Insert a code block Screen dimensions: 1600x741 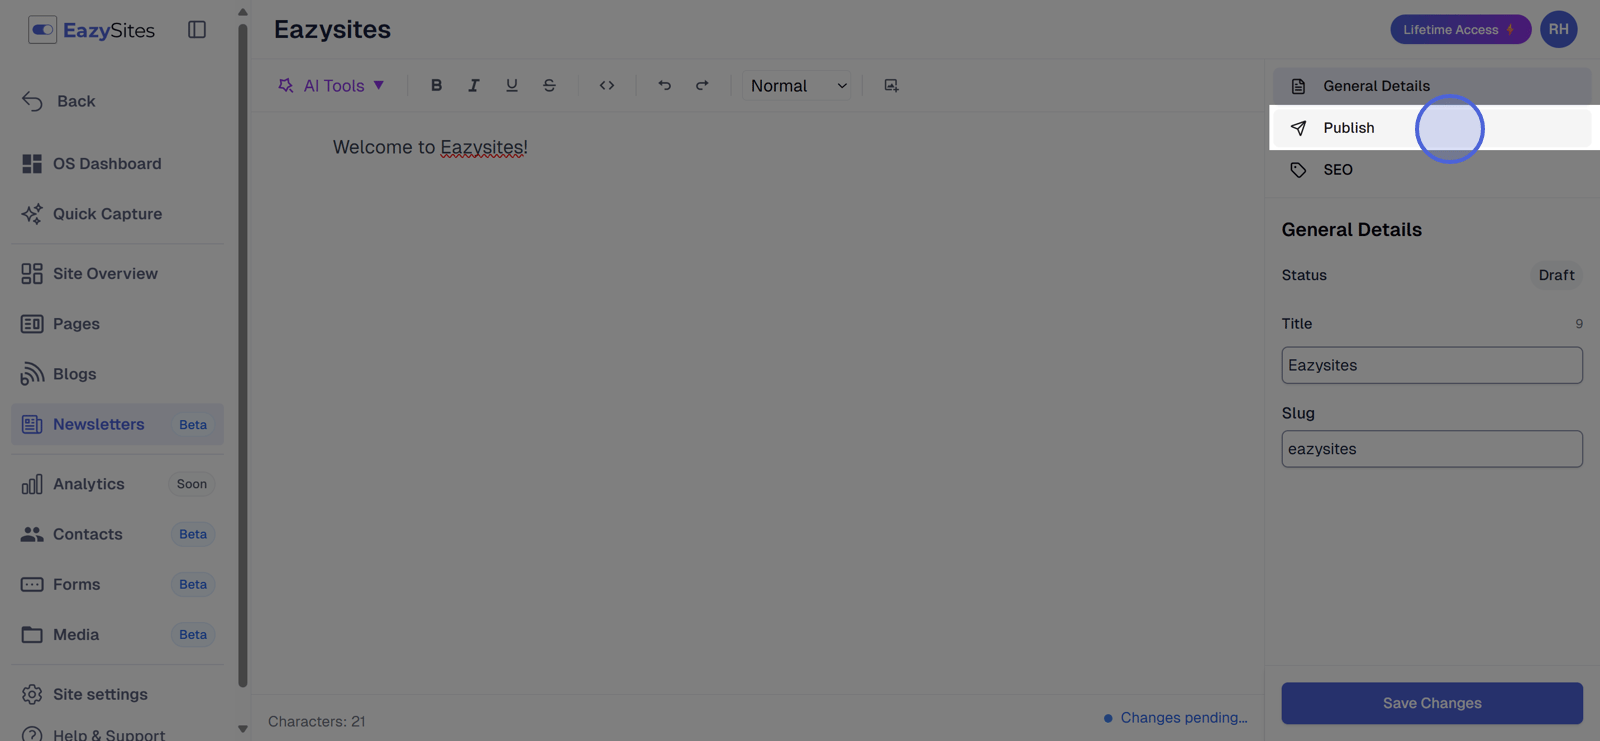pyautogui.click(x=607, y=86)
